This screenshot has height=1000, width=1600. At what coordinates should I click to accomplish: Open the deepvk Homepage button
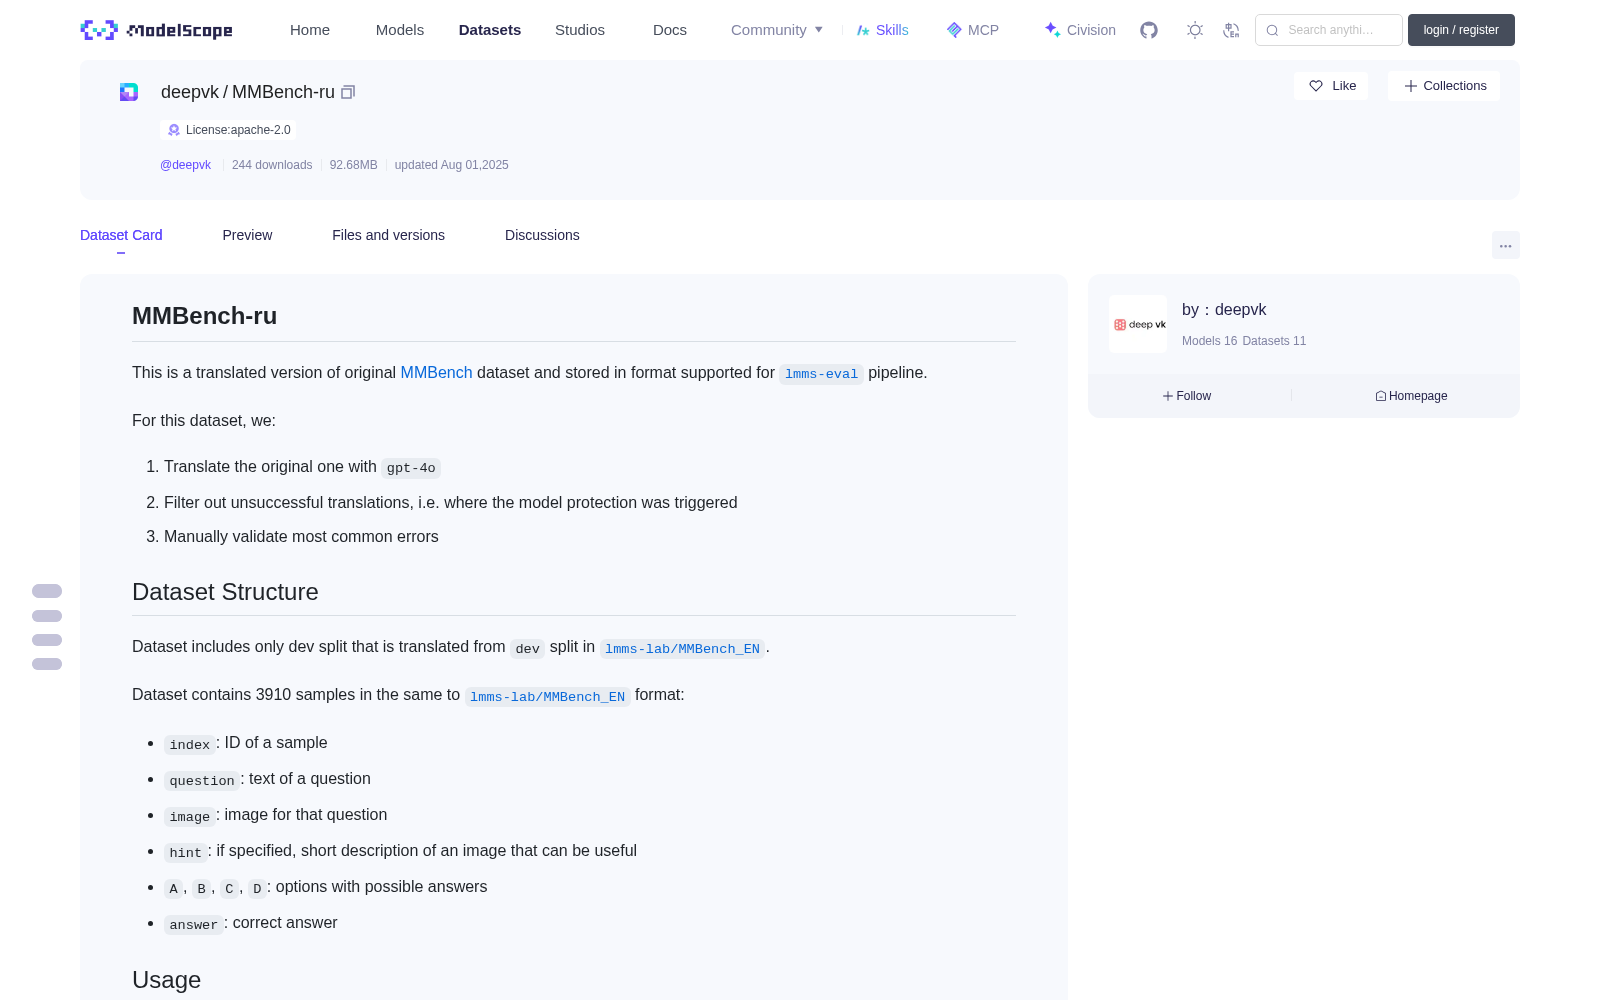click(1411, 396)
